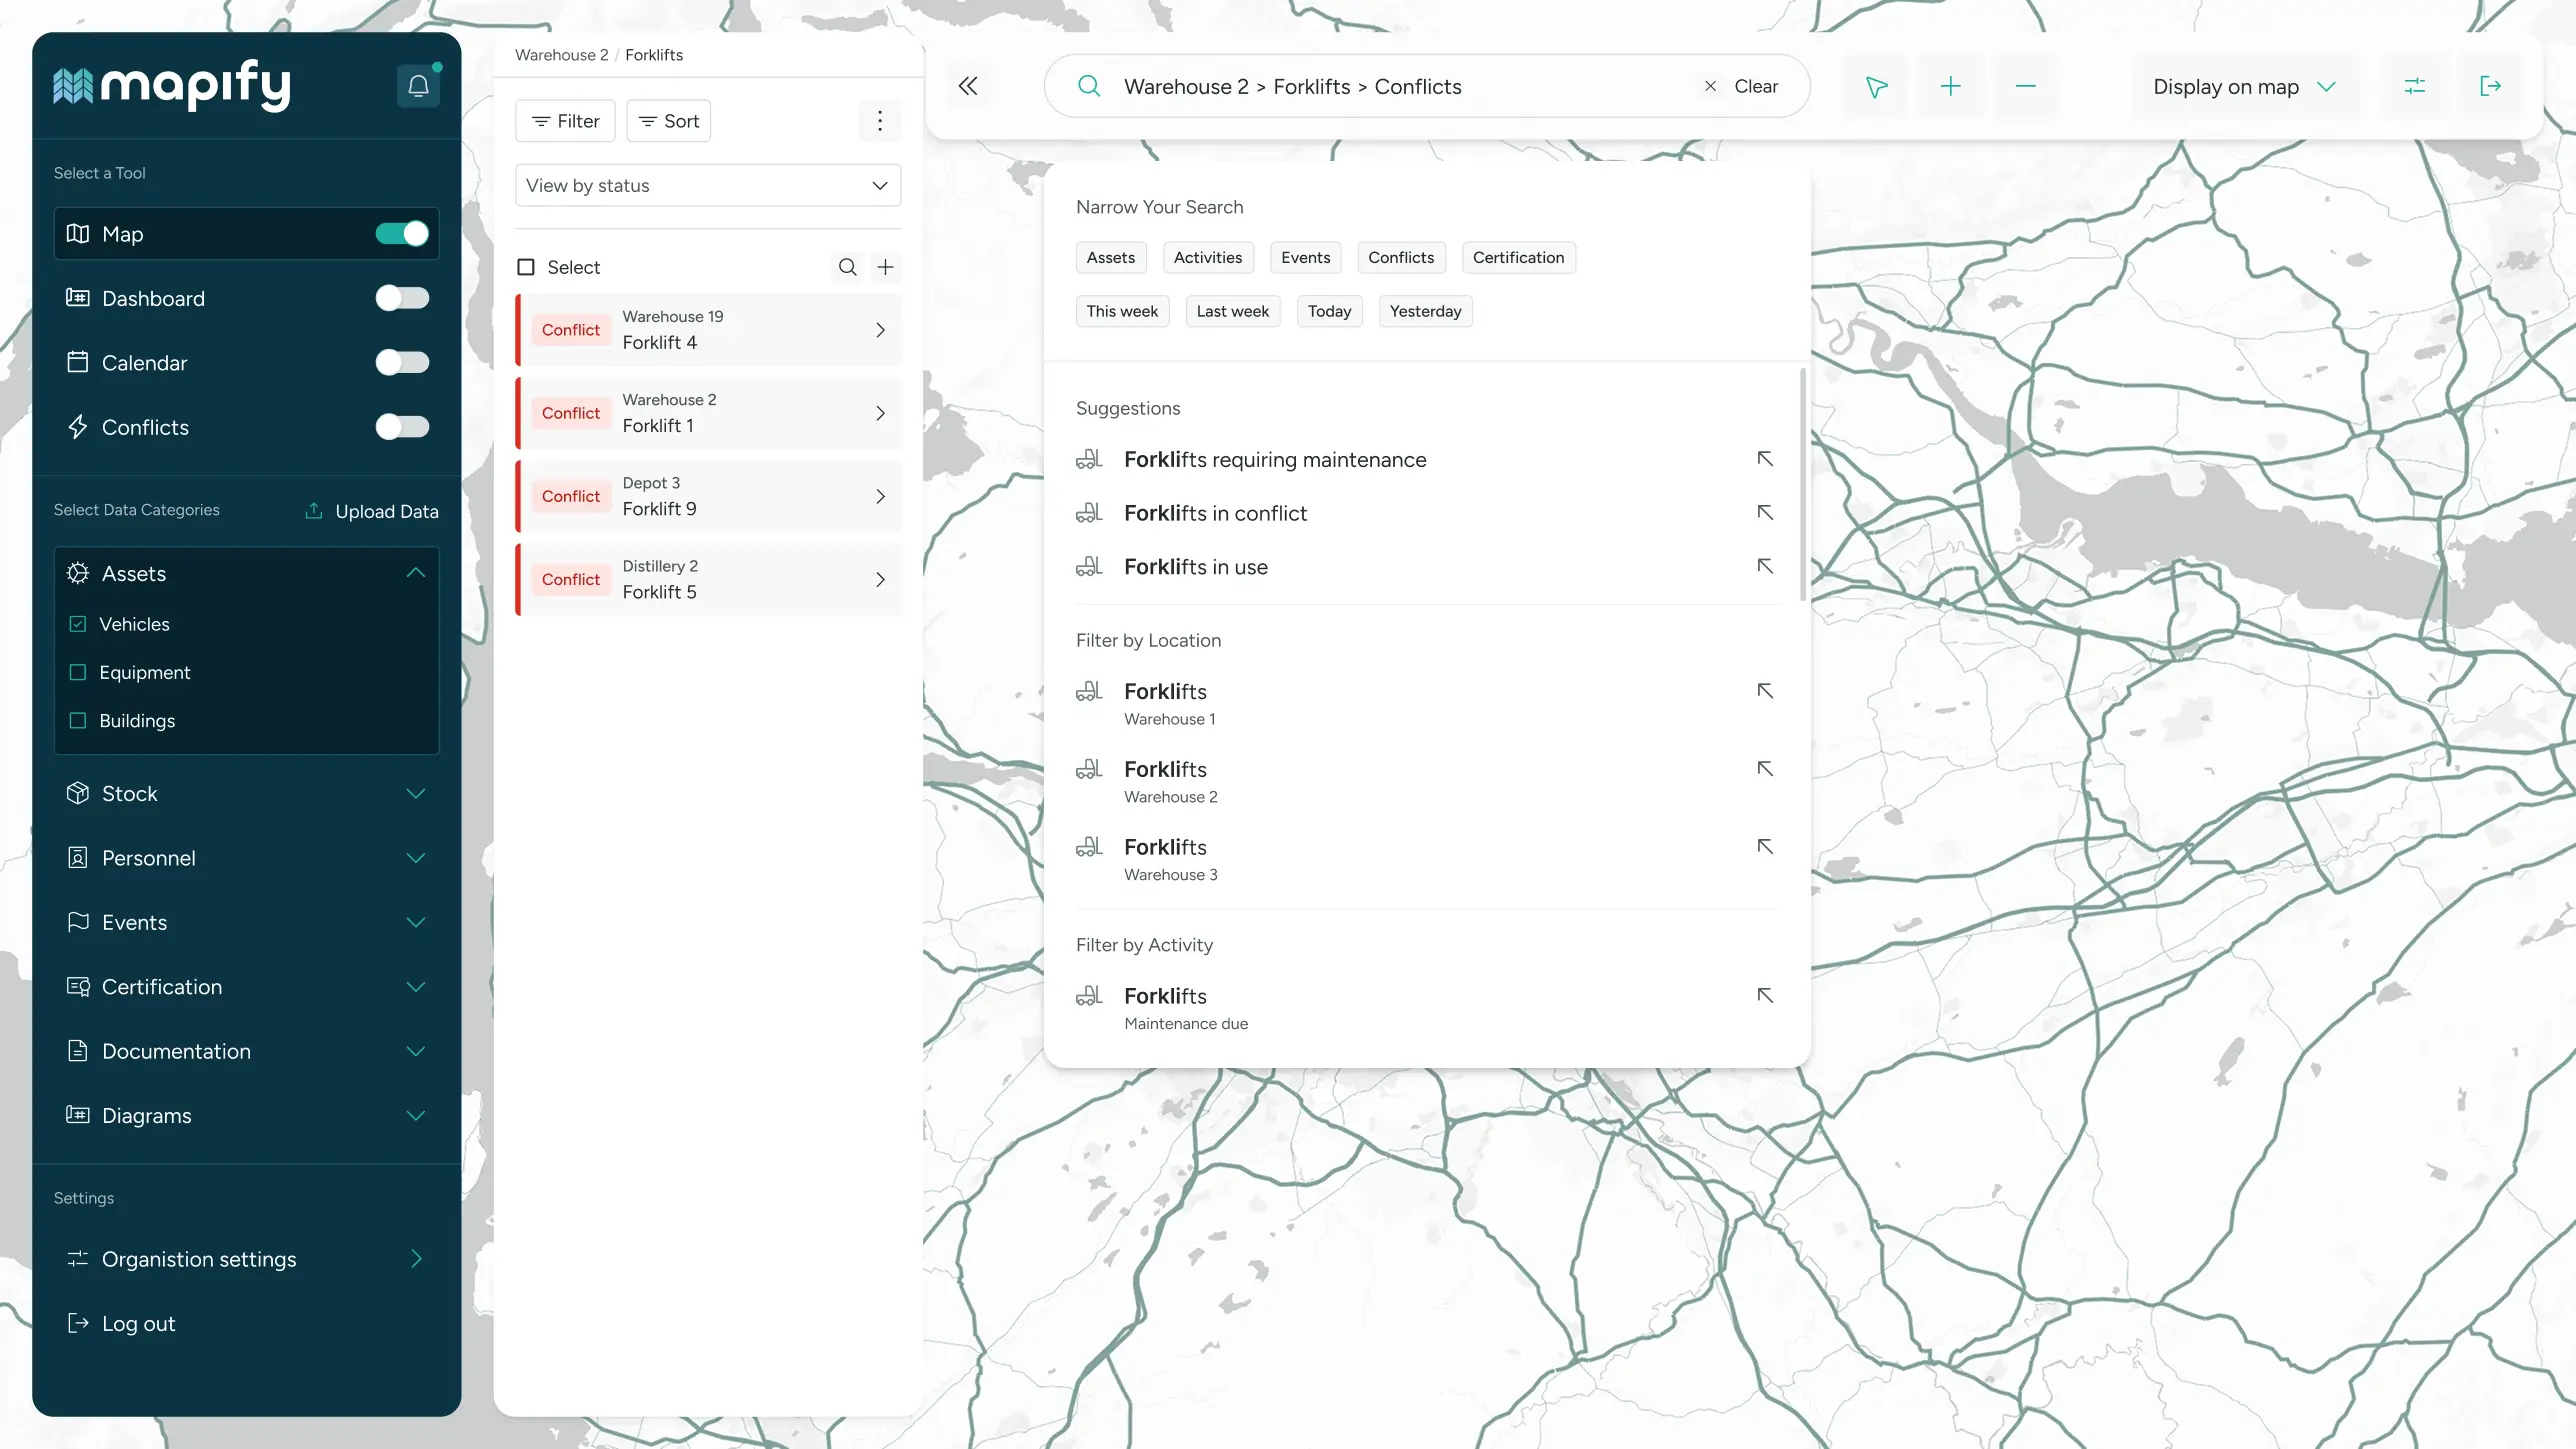2576x1449 pixels.
Task: Select the Map tool icon in sidebar
Action: point(77,233)
